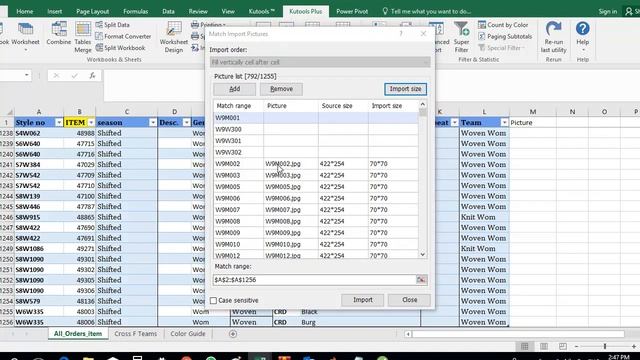This screenshot has width=640, height=360.
Task: Click the horizontal sheet scrollbar
Action: pyautogui.click(x=518, y=334)
